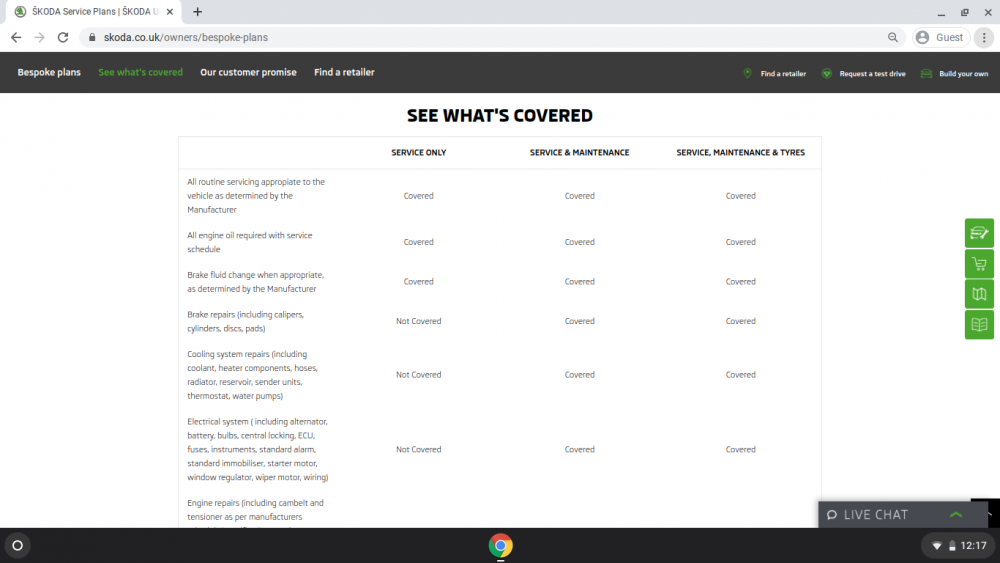Click the battery status icon
This screenshot has width=1000, height=563.
click(952, 546)
